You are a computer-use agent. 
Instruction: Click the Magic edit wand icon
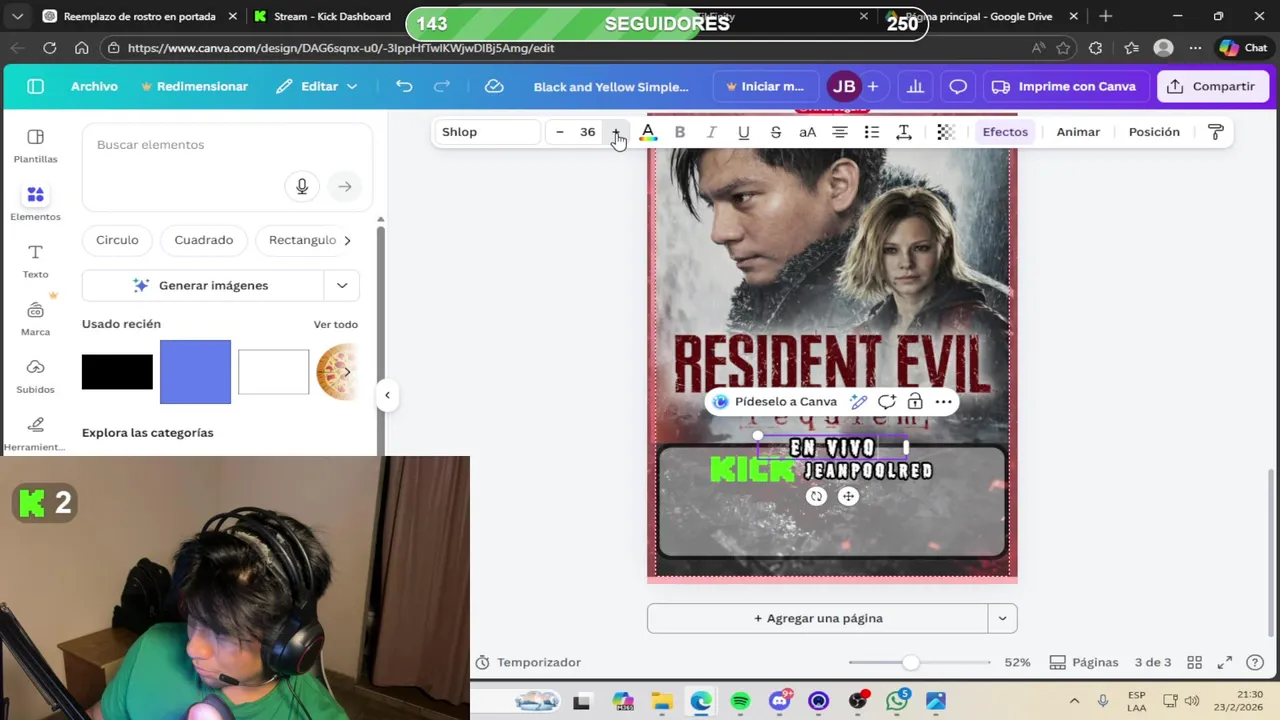click(858, 402)
